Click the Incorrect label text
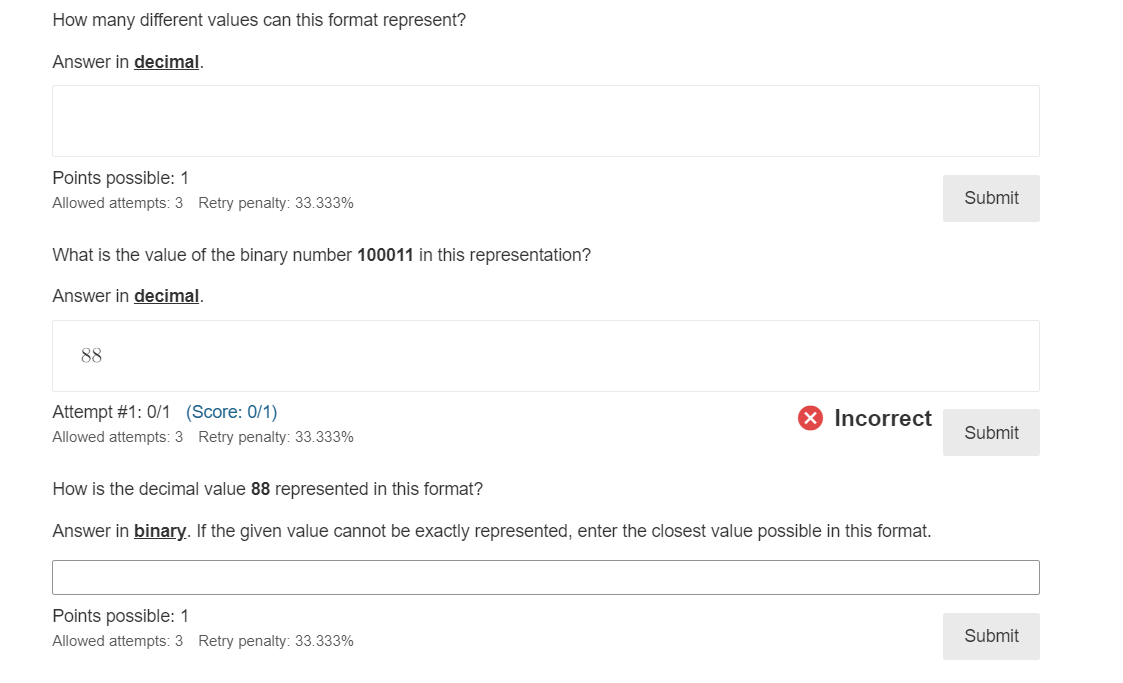This screenshot has height=683, width=1123. tap(880, 418)
